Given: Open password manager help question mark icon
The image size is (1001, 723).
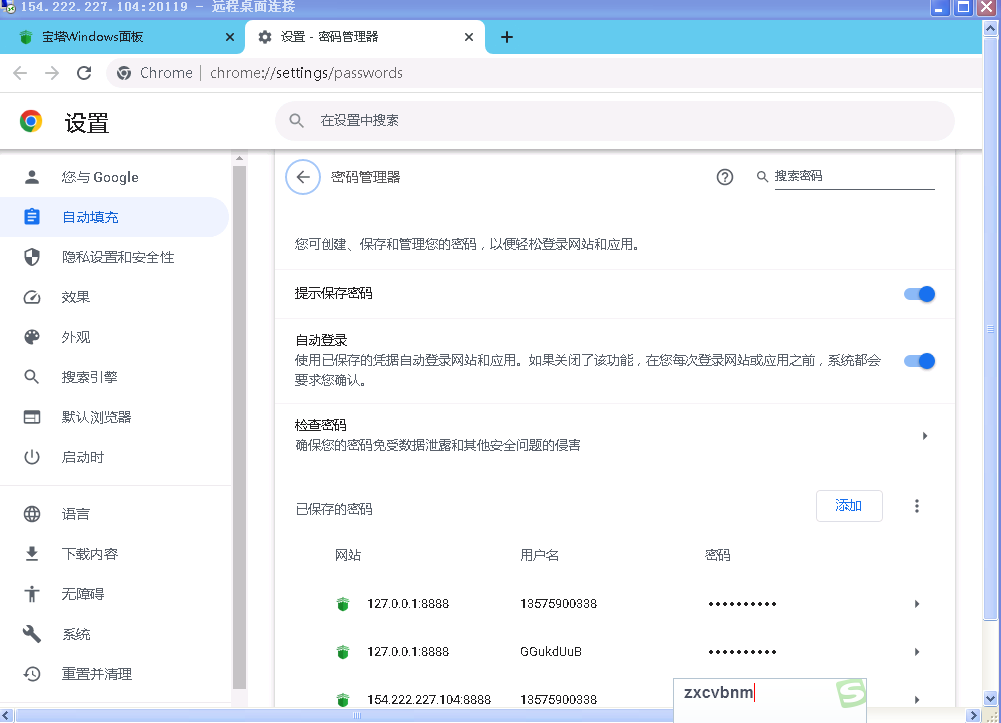Looking at the screenshot, I should (725, 177).
